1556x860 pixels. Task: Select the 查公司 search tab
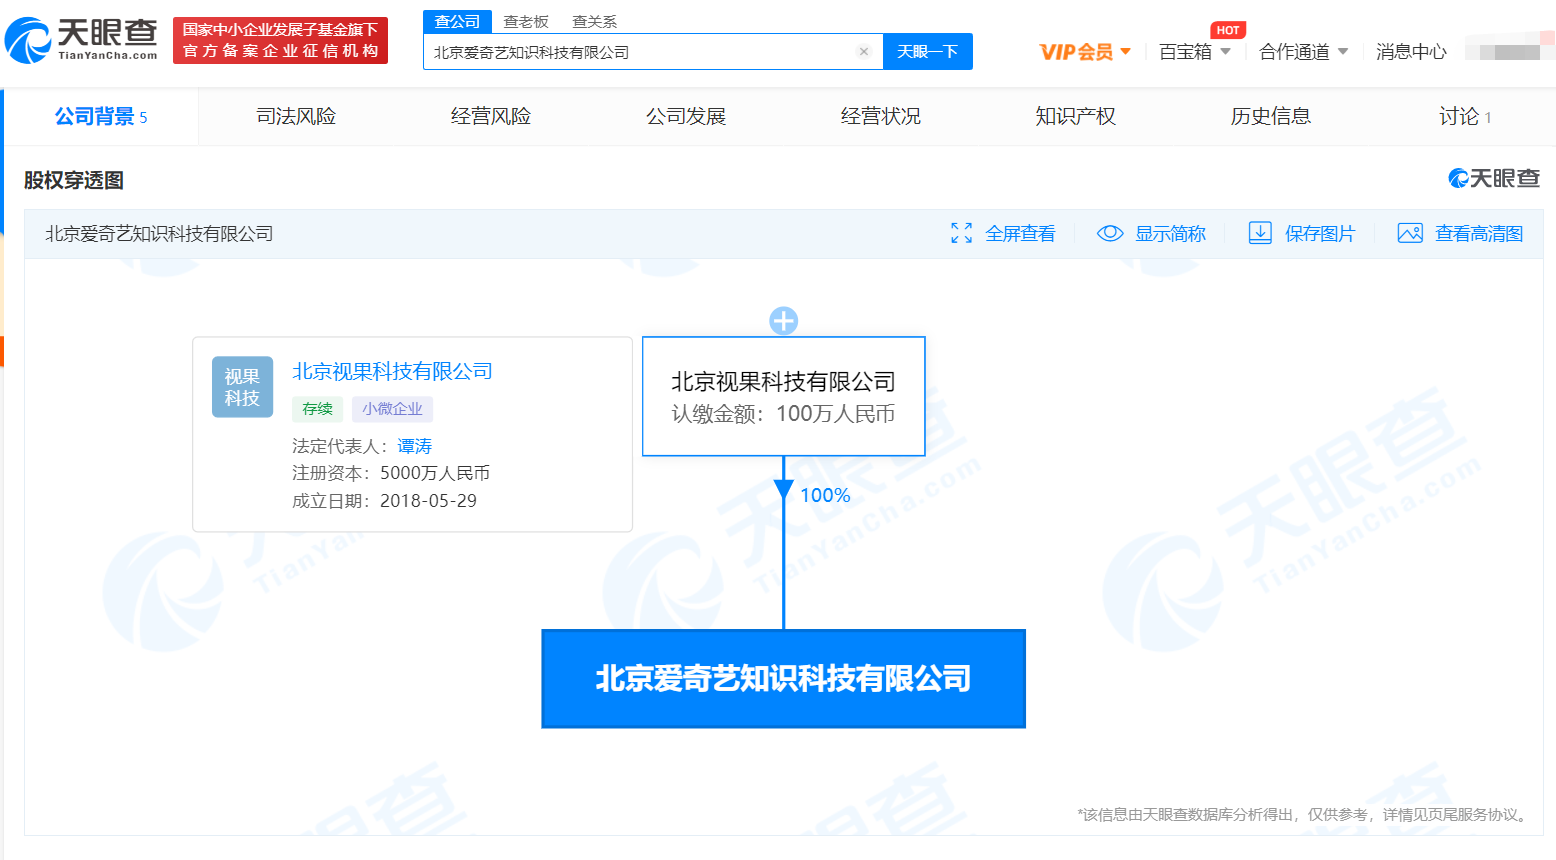(457, 21)
